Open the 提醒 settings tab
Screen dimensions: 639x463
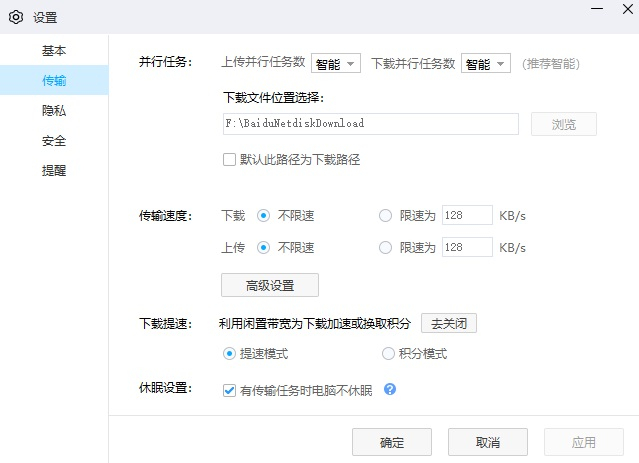click(x=54, y=170)
